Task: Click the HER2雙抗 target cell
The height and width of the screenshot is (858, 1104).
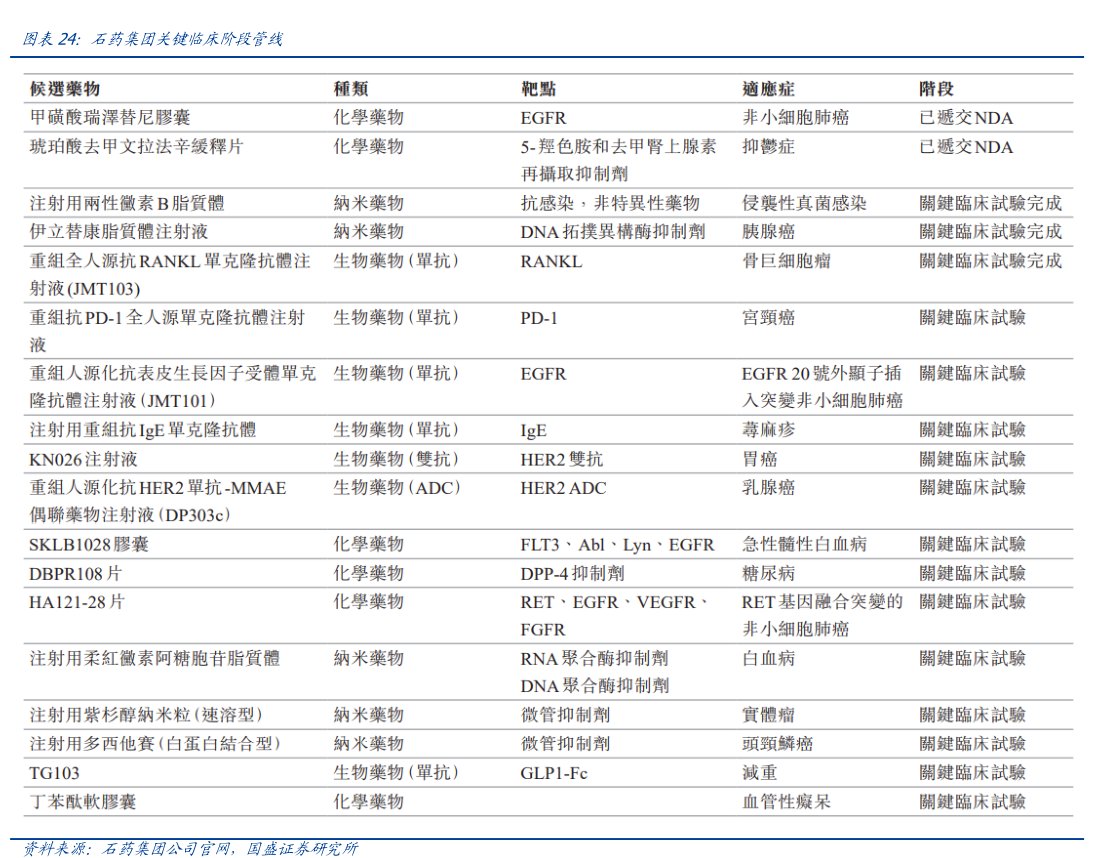Action: click(562, 460)
